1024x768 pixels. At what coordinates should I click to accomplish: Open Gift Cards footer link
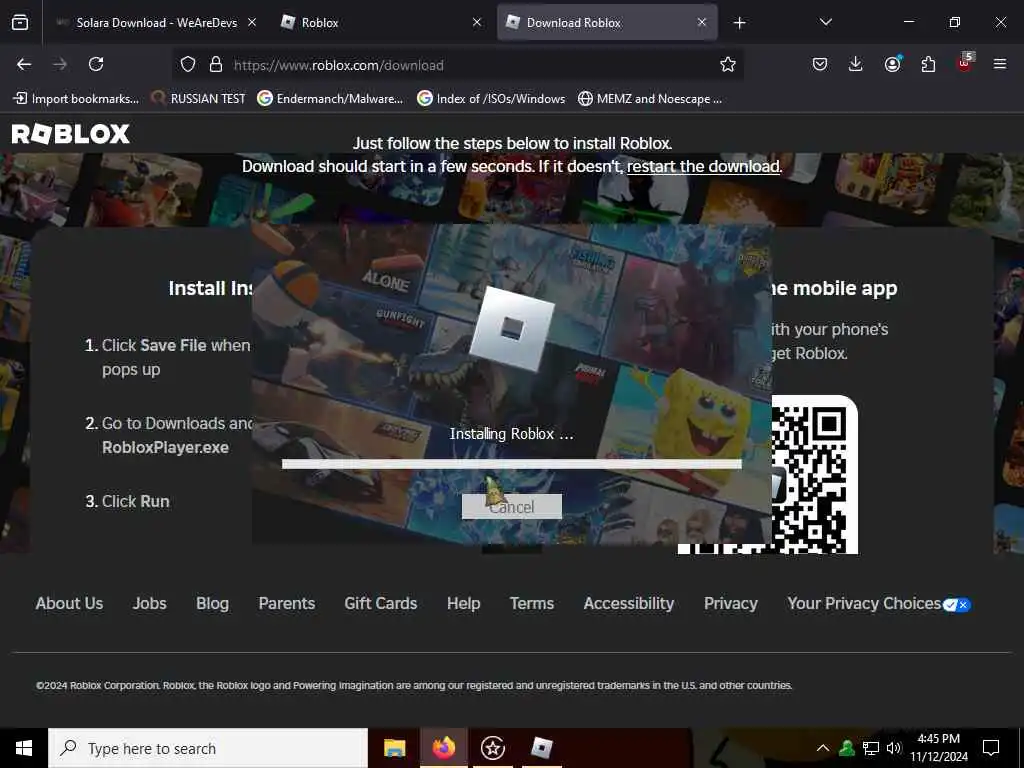381,603
